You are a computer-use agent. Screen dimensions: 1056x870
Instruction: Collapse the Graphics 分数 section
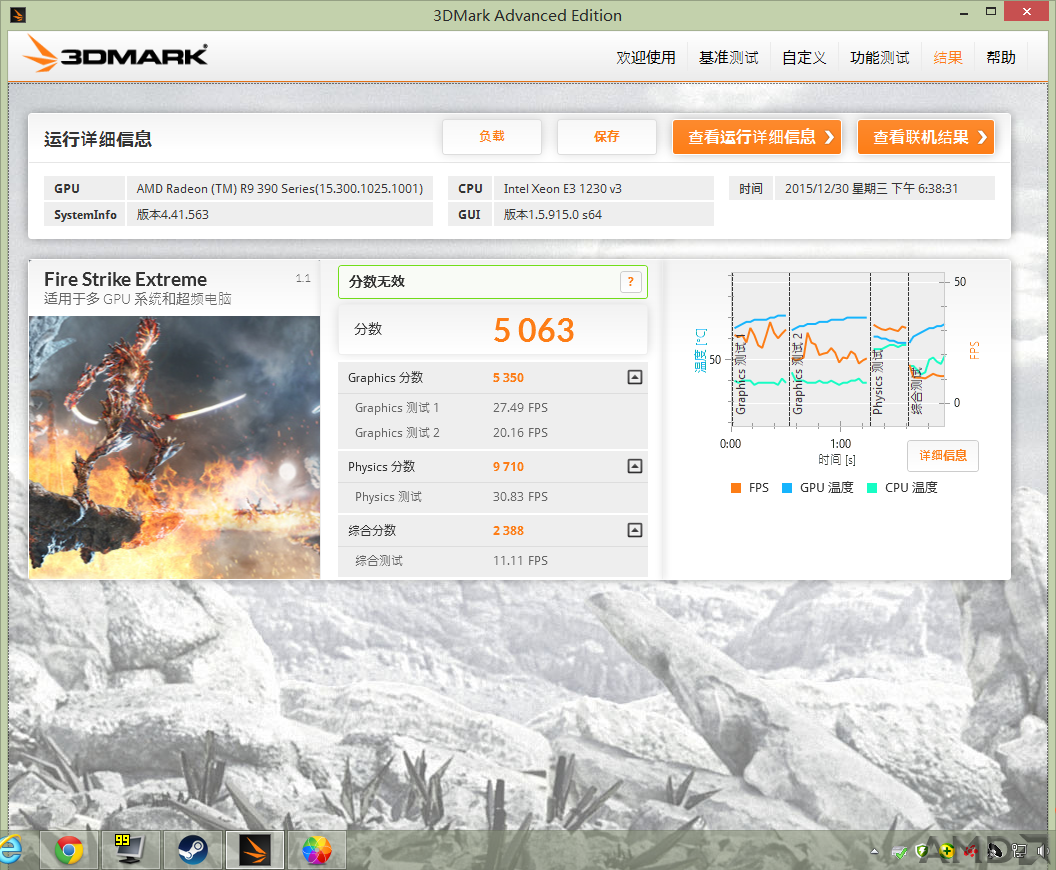634,377
